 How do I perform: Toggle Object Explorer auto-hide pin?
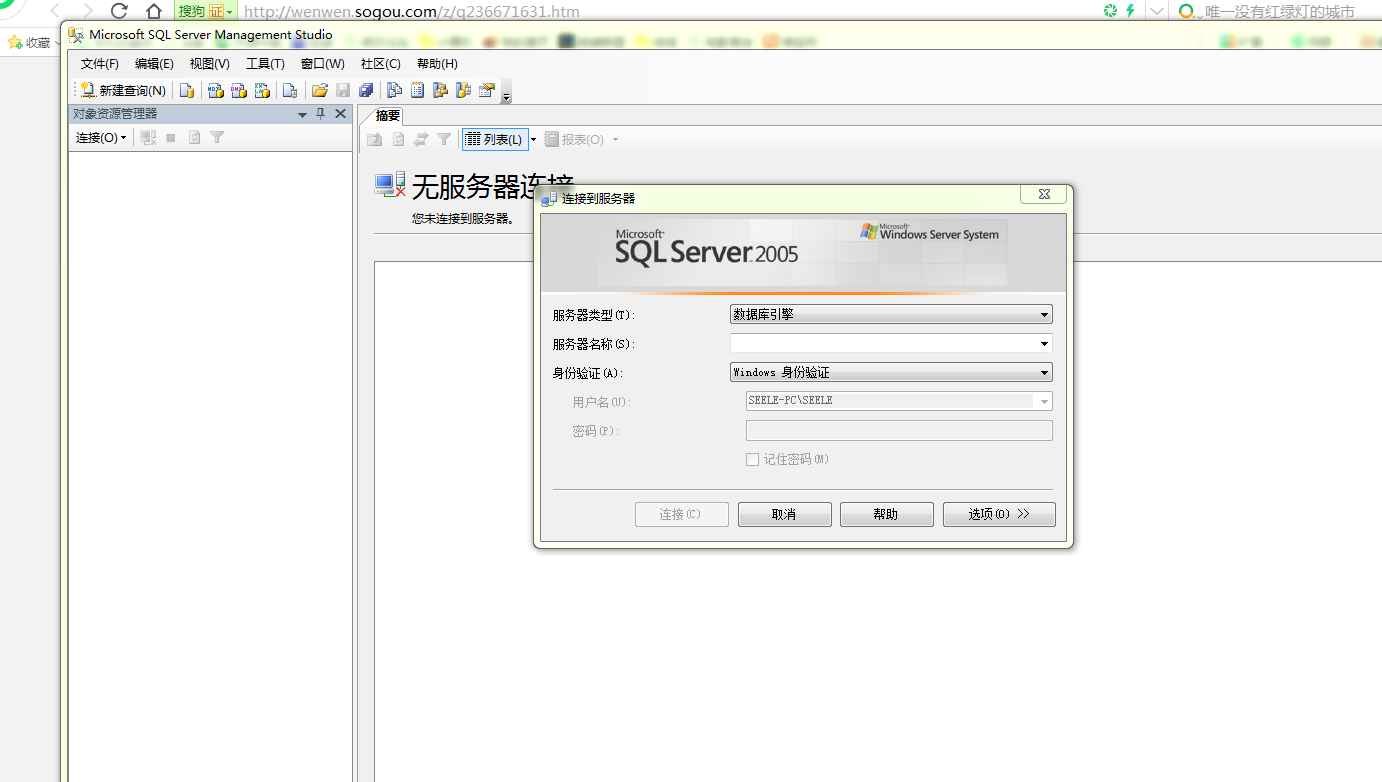pos(321,114)
